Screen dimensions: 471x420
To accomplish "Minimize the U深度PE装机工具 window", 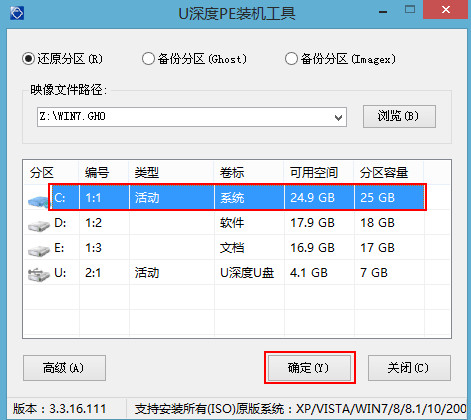I will tap(383, 12).
